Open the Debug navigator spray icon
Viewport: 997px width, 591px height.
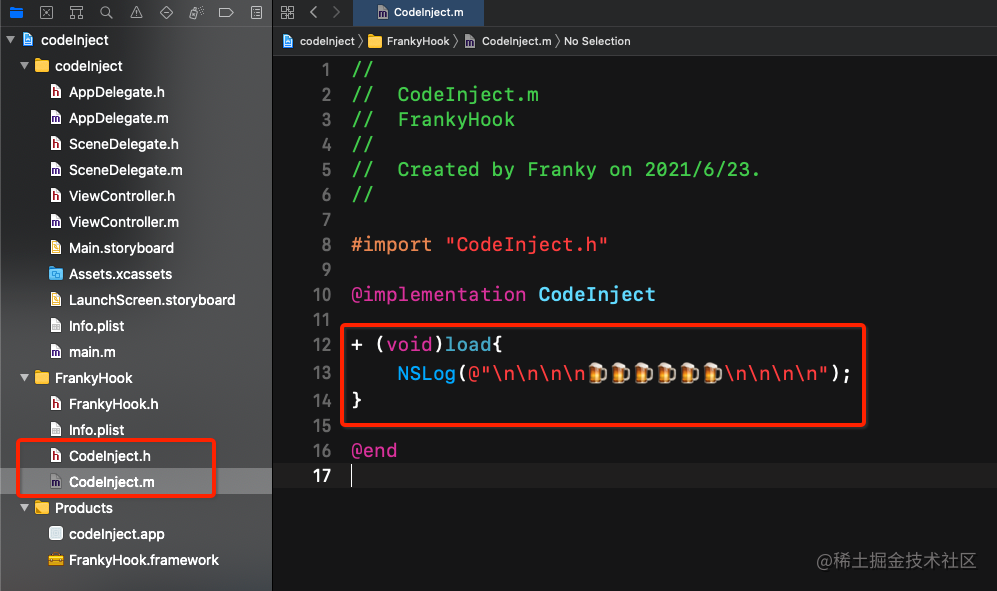click(196, 12)
